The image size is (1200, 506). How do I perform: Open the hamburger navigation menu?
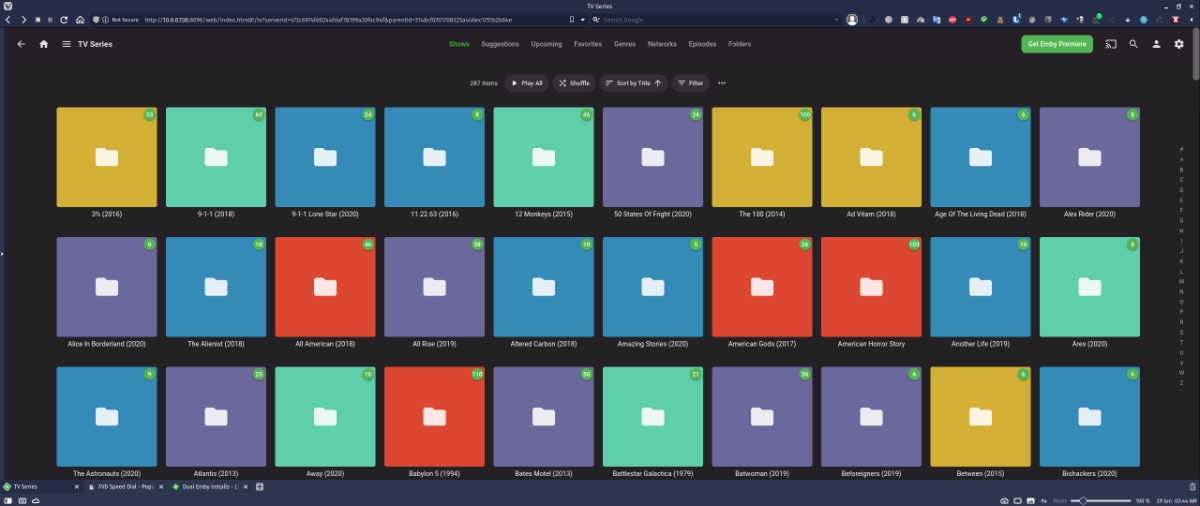pyautogui.click(x=66, y=44)
